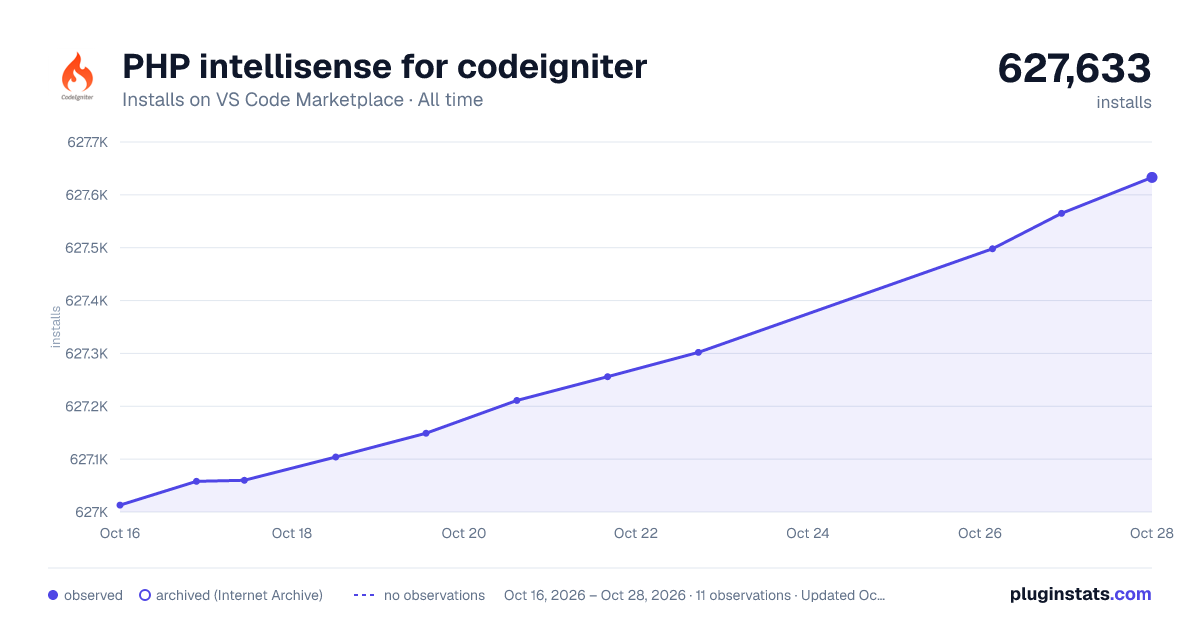Select the final data point on Oct 28
The image size is (1200, 630).
point(1152,177)
